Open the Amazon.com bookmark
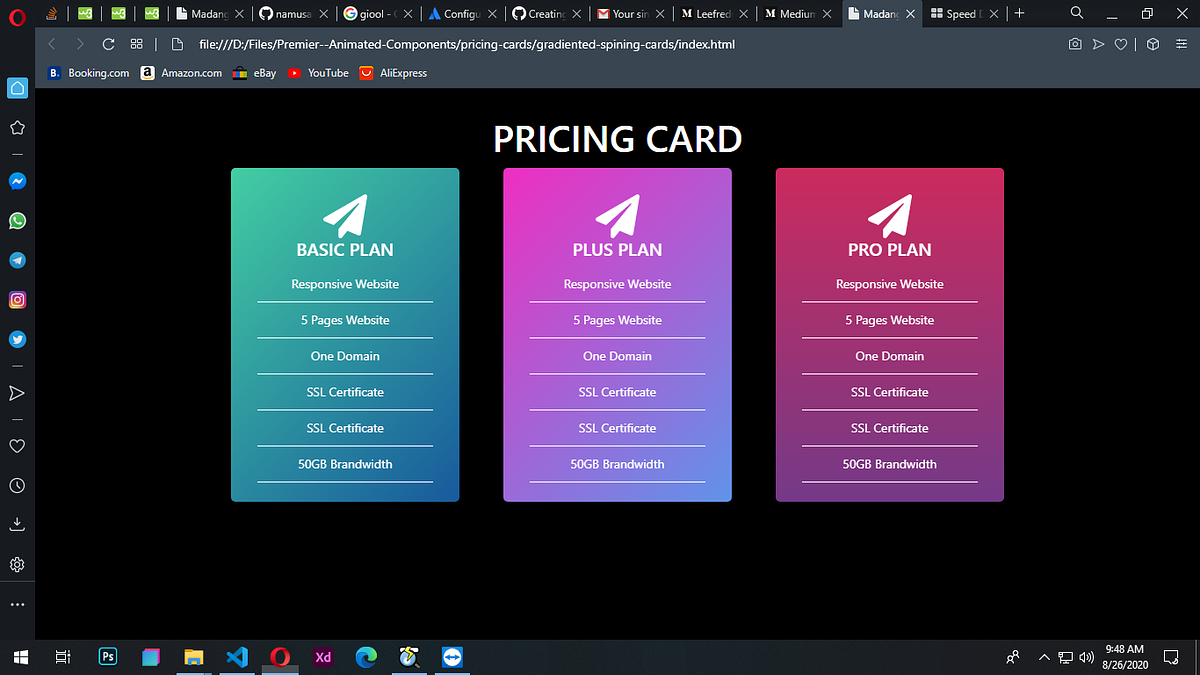1200x675 pixels. click(x=182, y=73)
